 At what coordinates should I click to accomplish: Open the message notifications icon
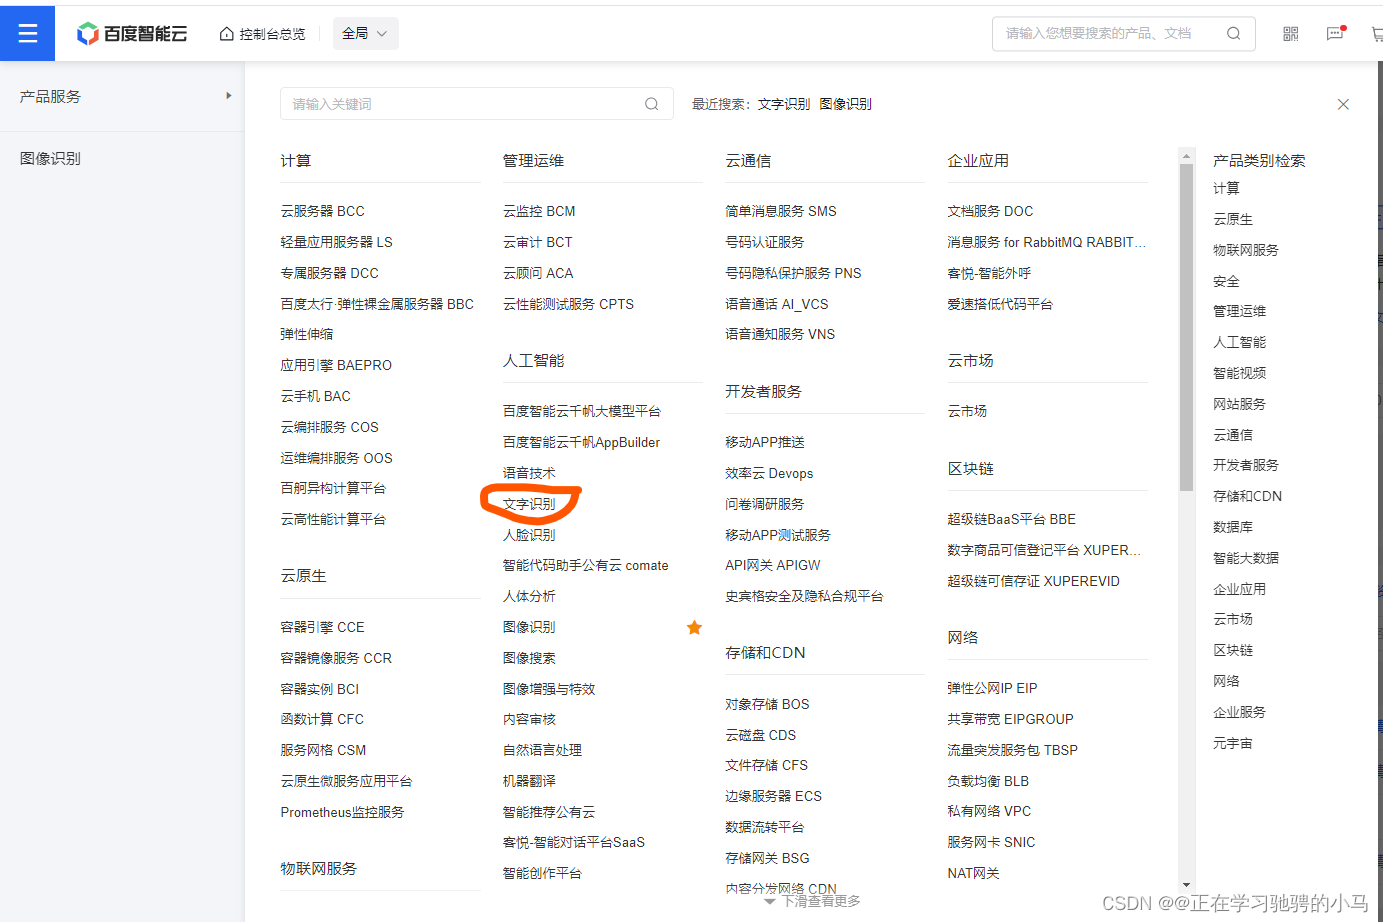[1335, 34]
